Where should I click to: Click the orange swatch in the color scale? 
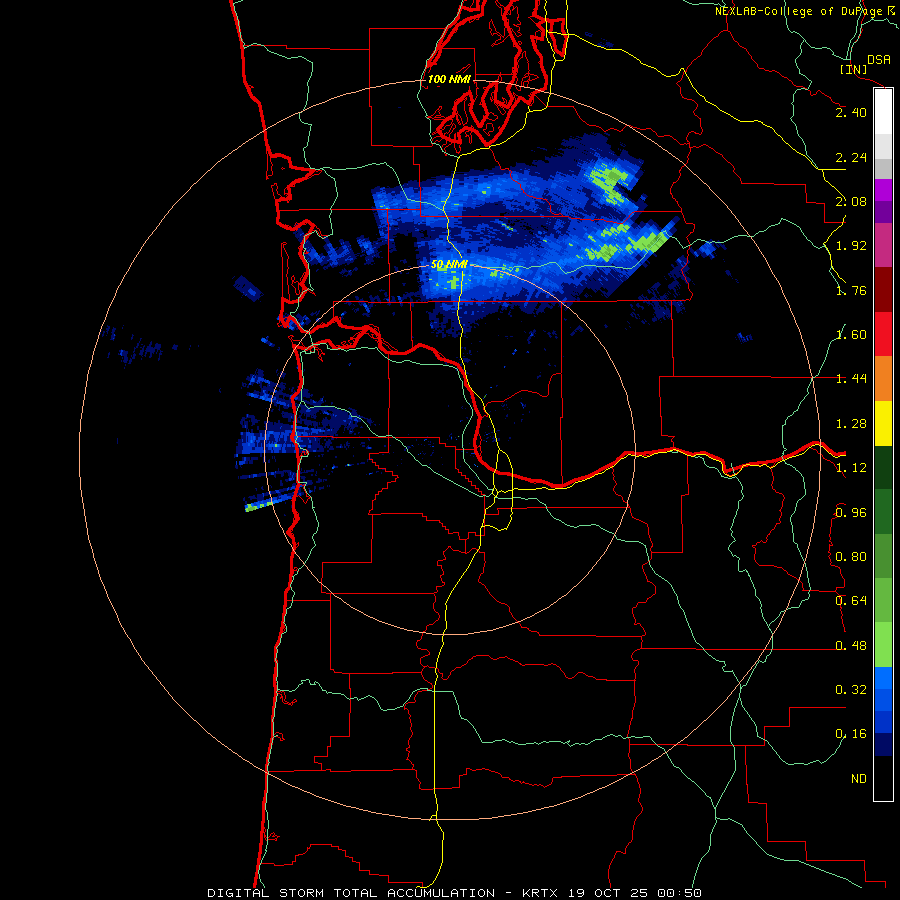pos(883,379)
